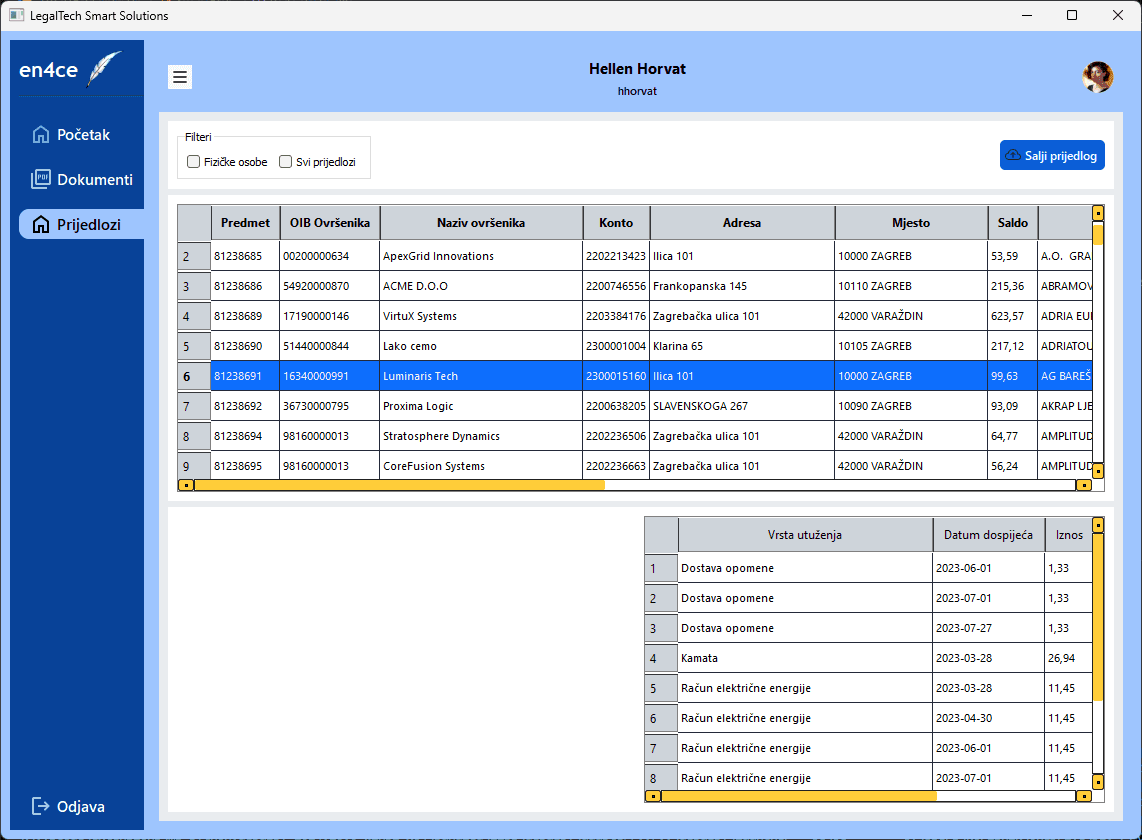
Task: Click the Odjava logout icon
Action: click(x=41, y=806)
